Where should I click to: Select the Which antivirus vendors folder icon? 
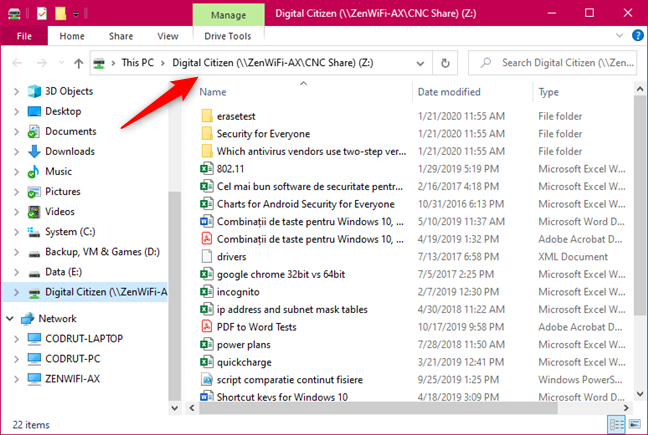[x=207, y=151]
